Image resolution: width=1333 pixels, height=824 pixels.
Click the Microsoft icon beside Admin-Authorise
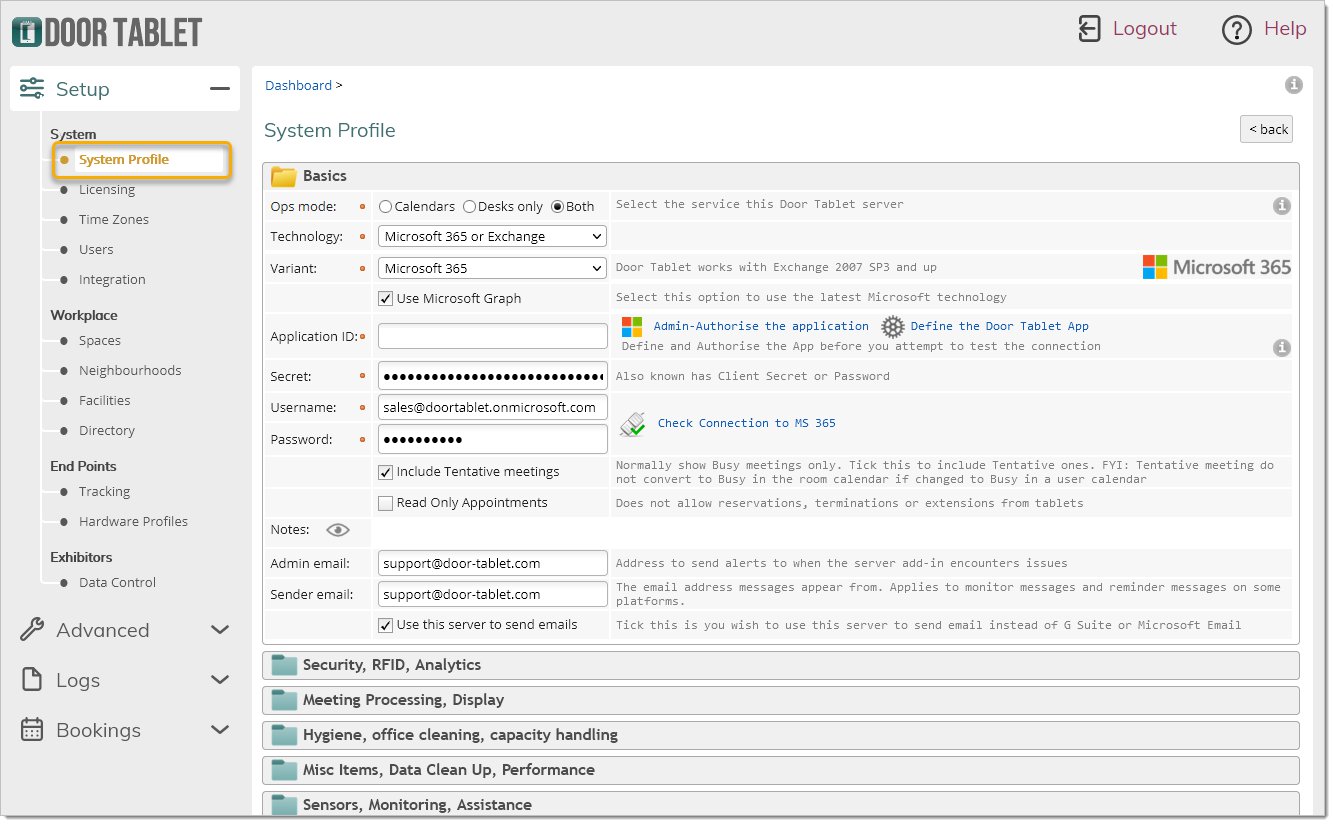(x=632, y=327)
